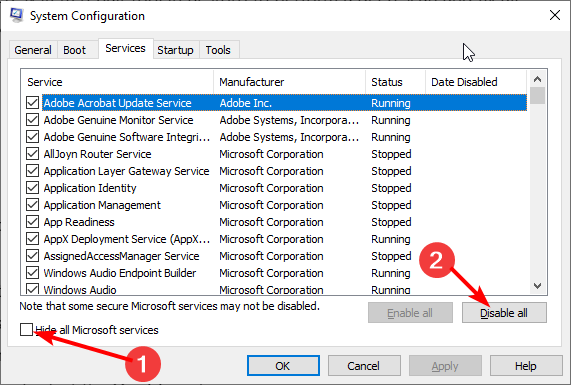The image size is (571, 385).
Task: Open the Tools tab
Action: coord(218,50)
